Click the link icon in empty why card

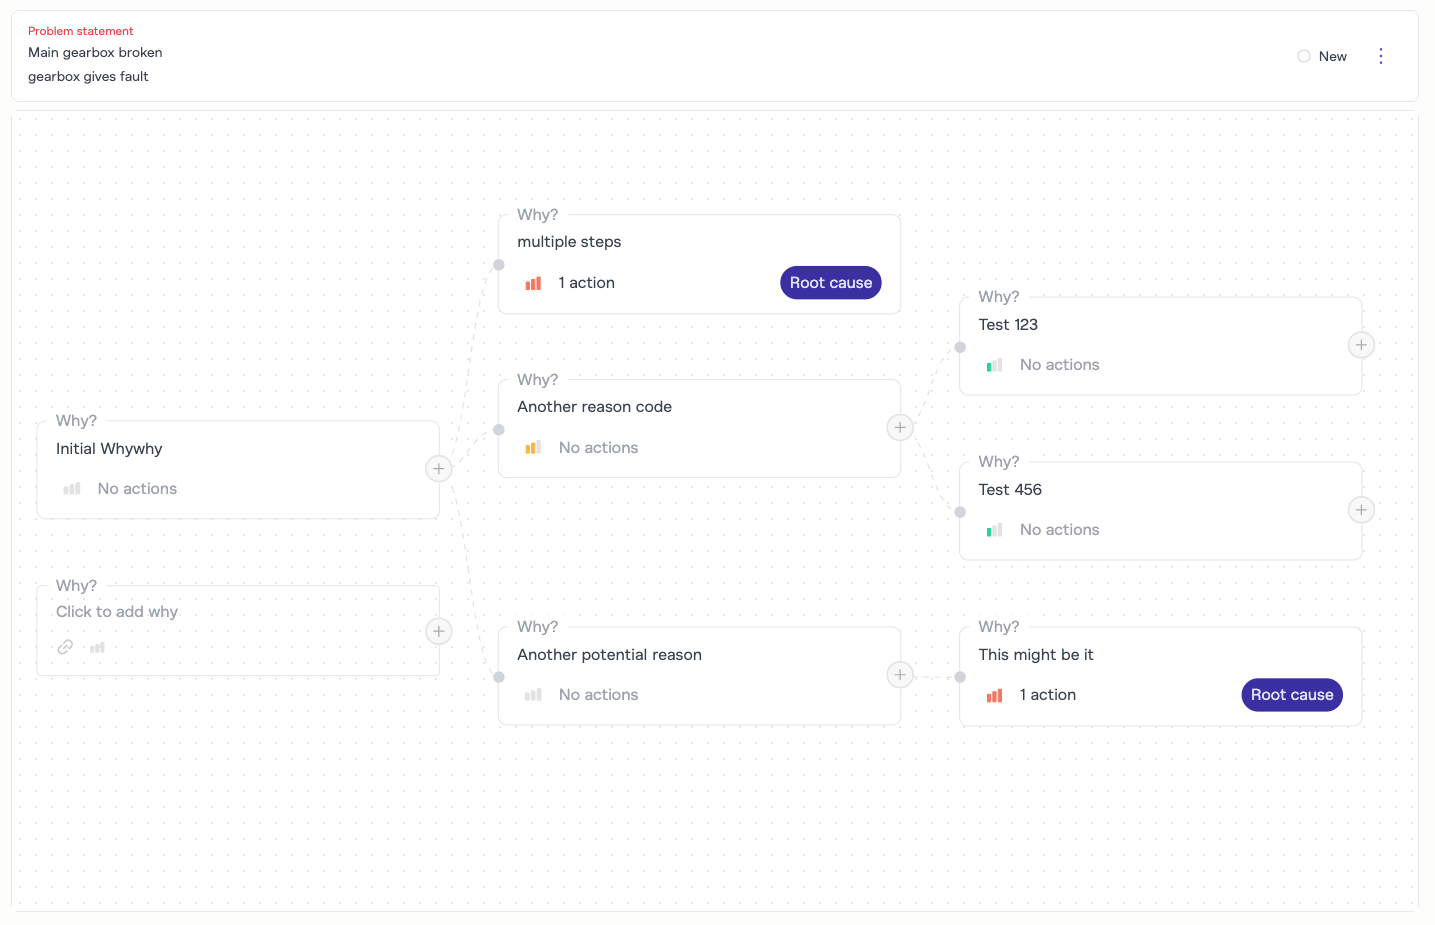click(x=65, y=647)
